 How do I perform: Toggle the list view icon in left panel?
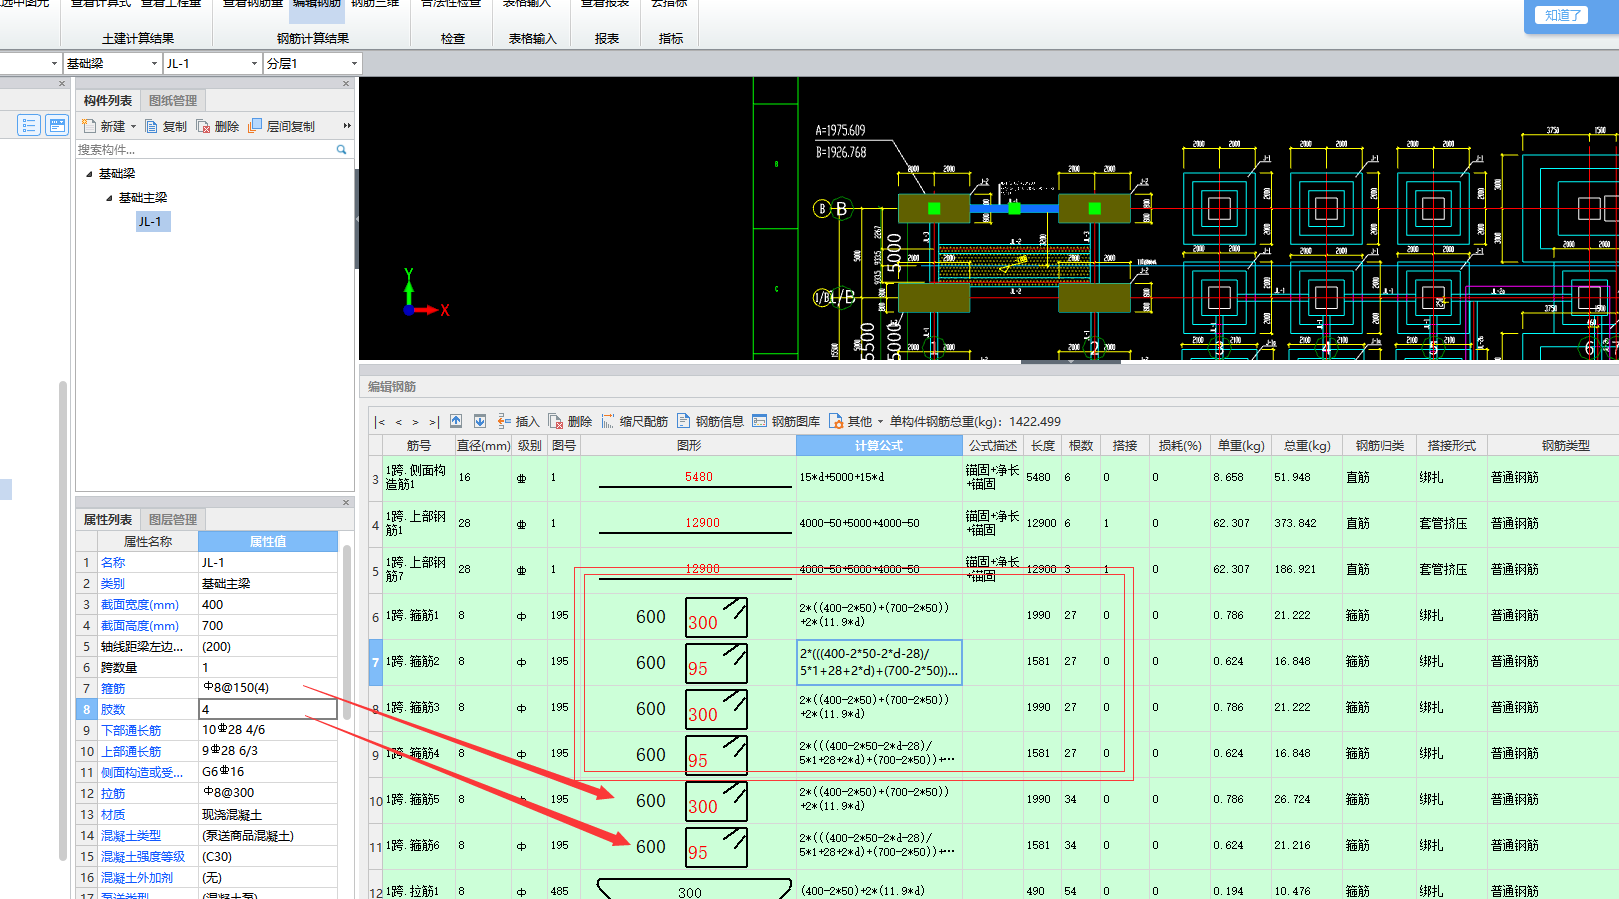tap(28, 125)
